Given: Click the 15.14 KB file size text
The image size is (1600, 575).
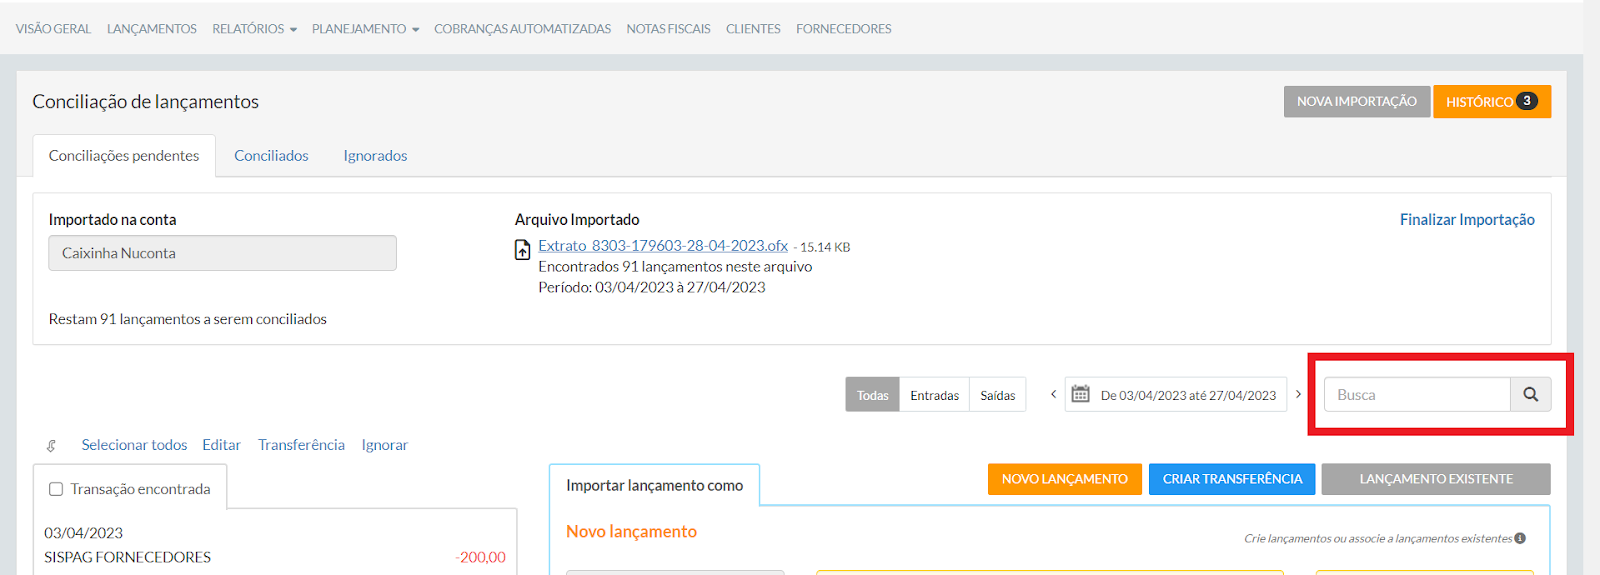Looking at the screenshot, I should tap(825, 247).
